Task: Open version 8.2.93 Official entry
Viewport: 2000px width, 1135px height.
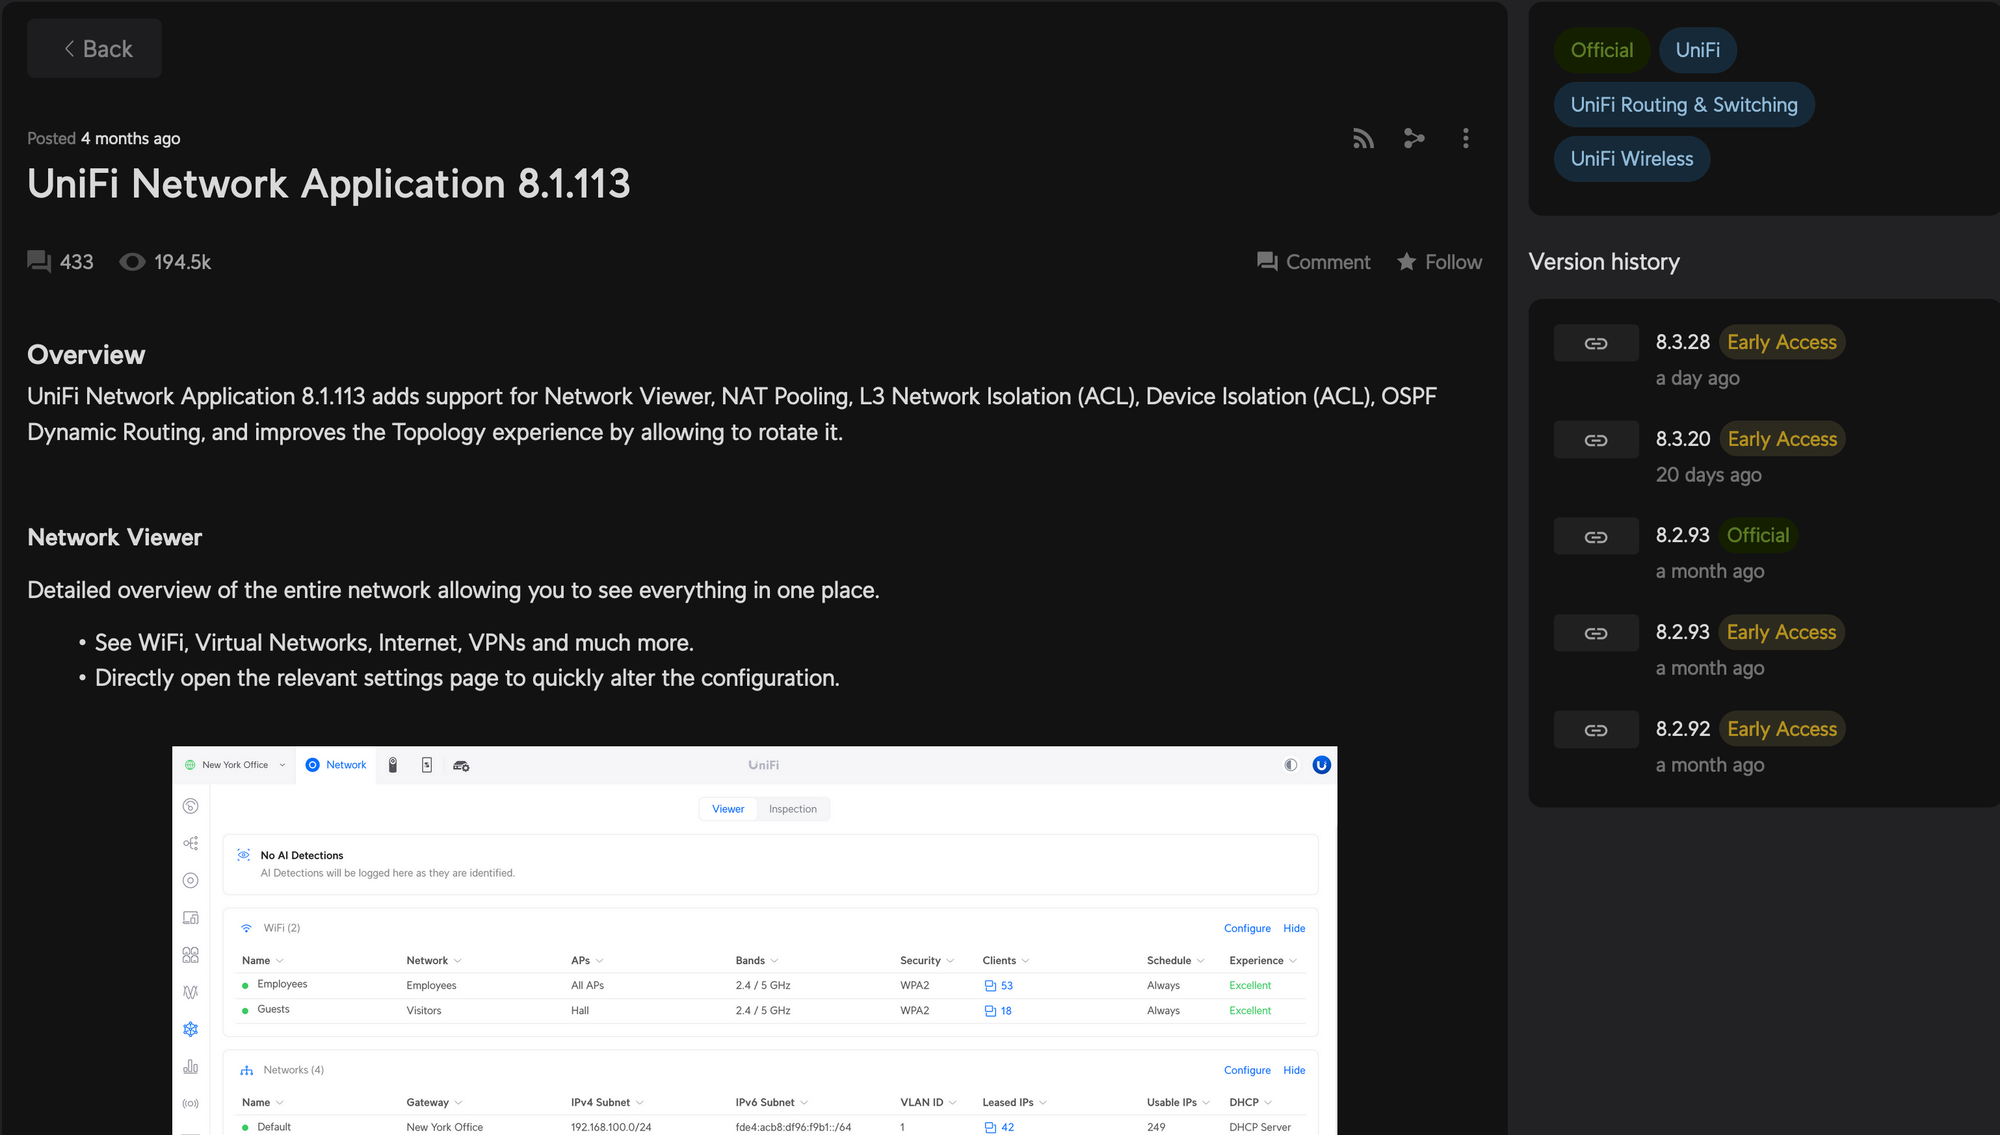Action: coord(1683,535)
